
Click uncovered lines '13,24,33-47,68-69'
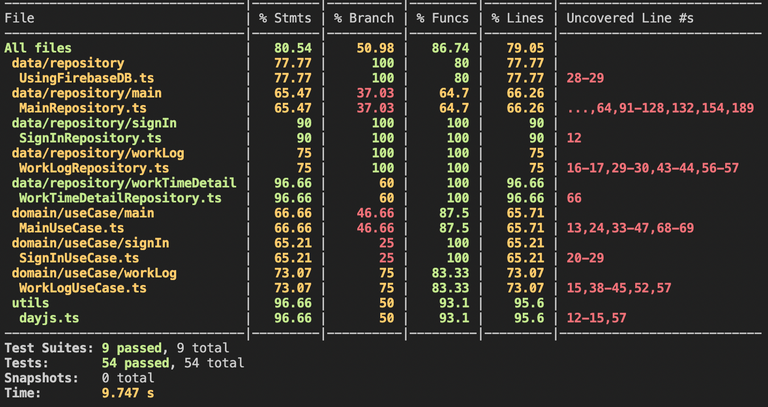630,228
